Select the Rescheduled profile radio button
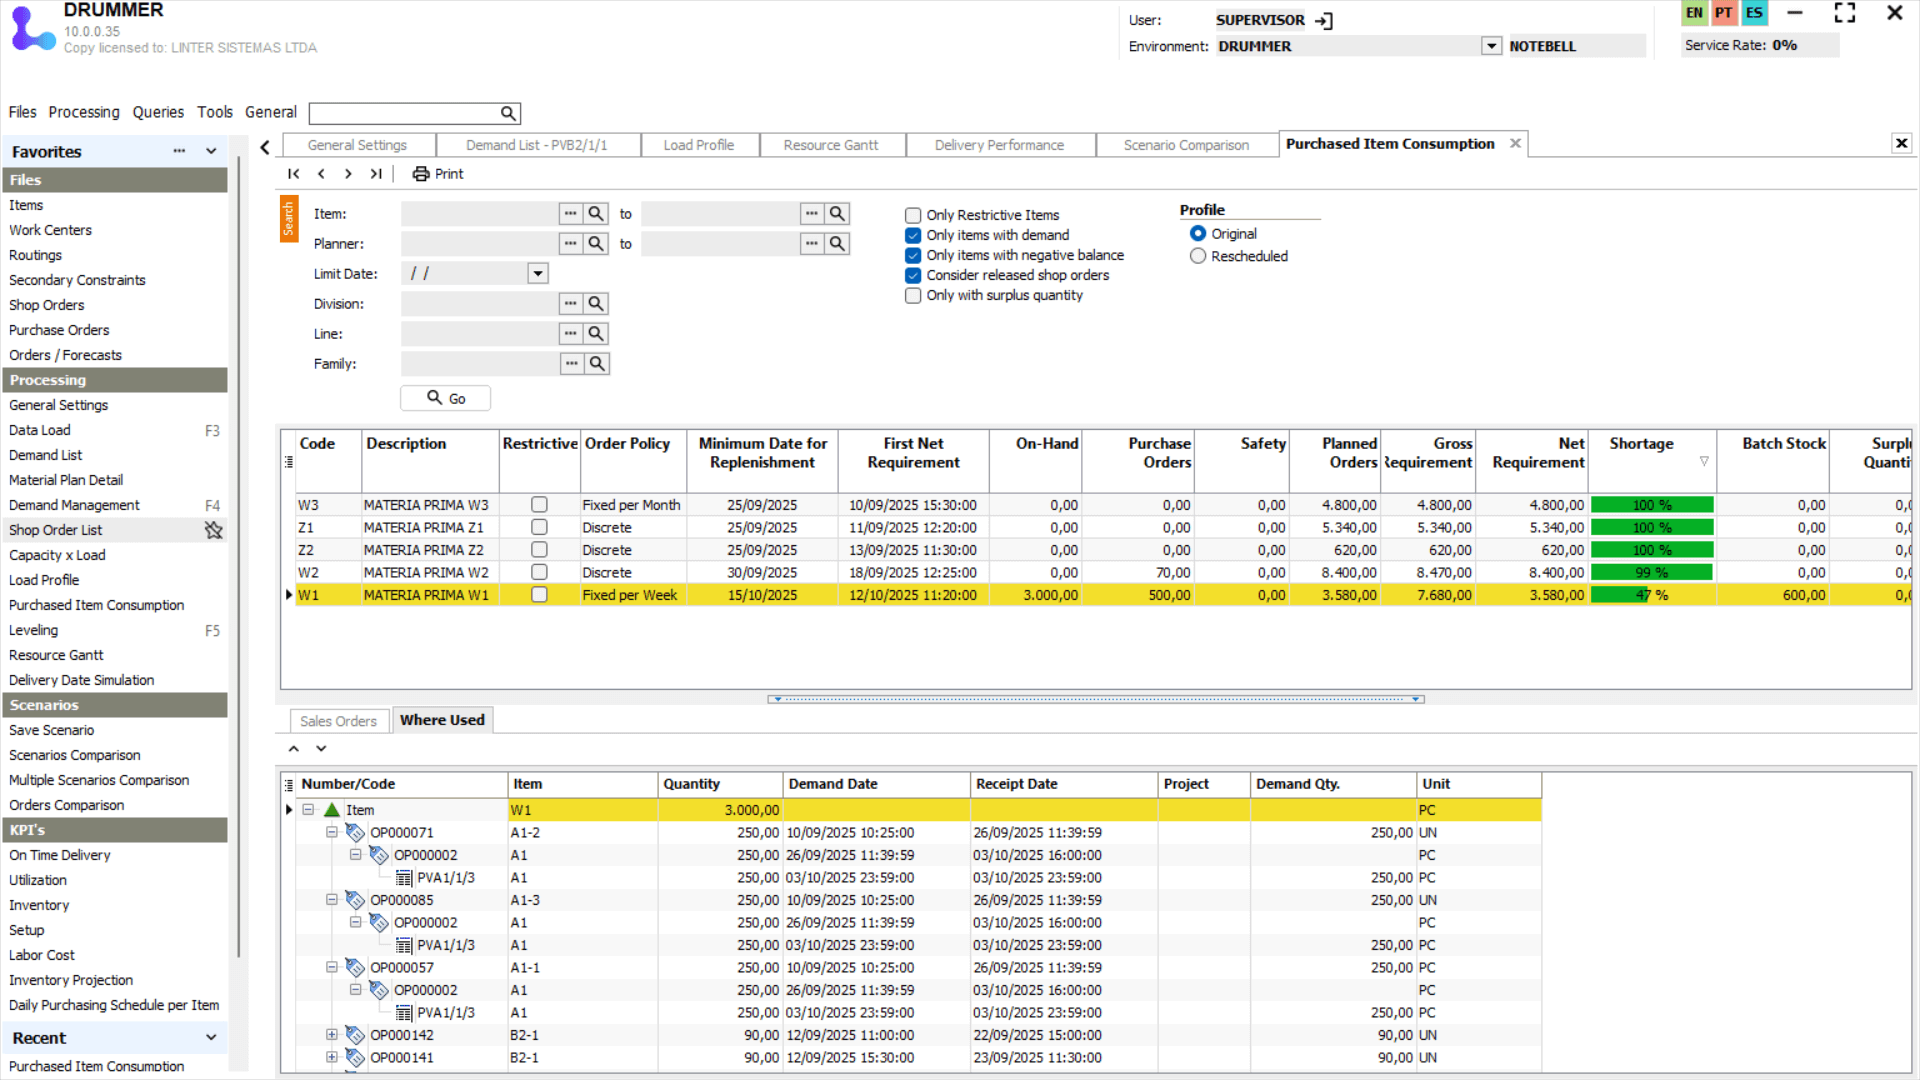The height and width of the screenshot is (1080, 1920). coord(1198,256)
